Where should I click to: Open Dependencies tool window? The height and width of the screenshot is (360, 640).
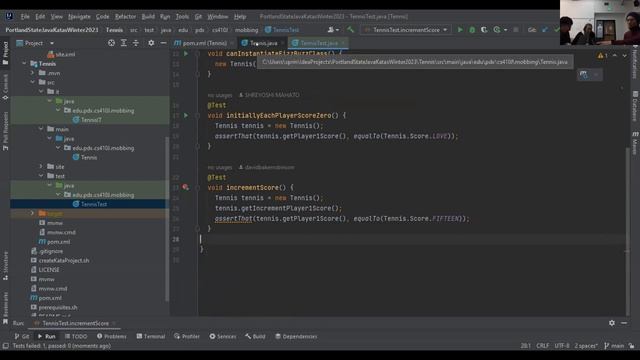(x=296, y=336)
